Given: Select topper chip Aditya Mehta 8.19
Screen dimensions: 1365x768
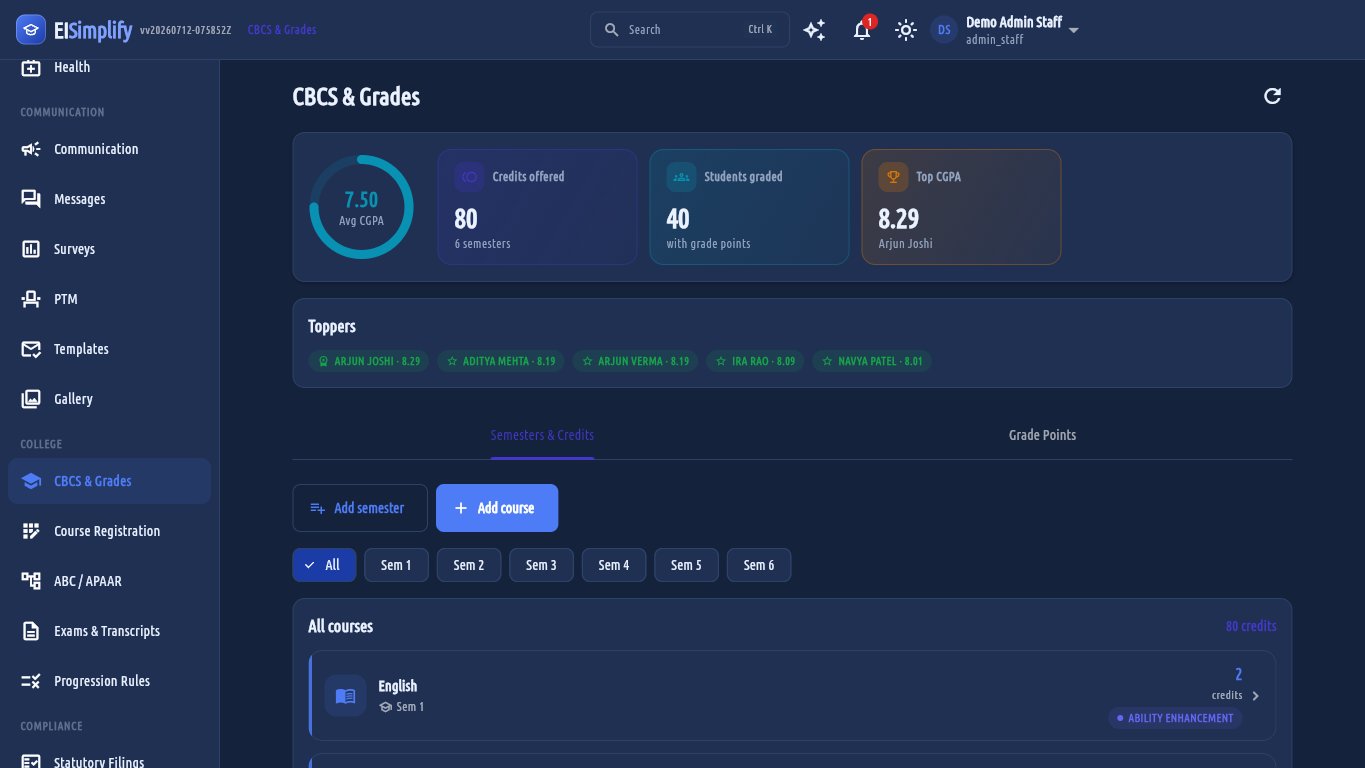Looking at the screenshot, I should [x=501, y=361].
